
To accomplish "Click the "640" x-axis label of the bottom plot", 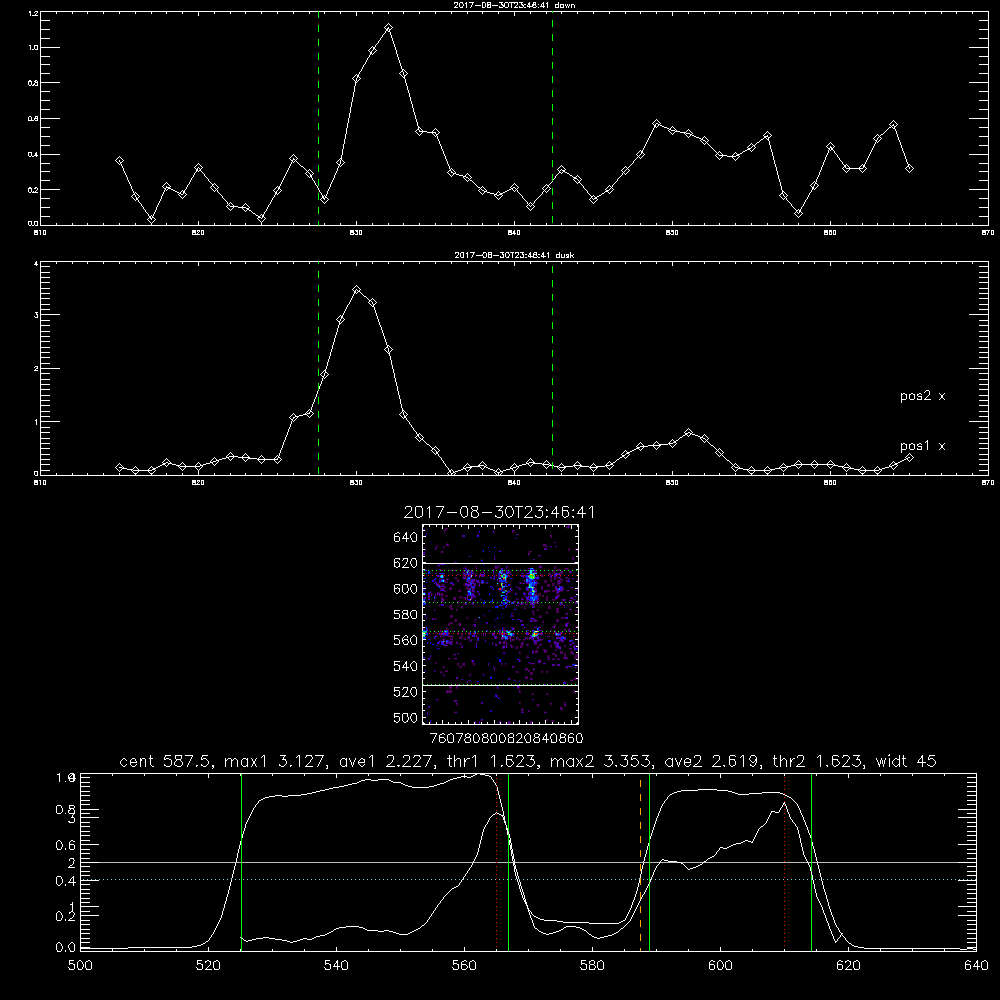I will [976, 966].
